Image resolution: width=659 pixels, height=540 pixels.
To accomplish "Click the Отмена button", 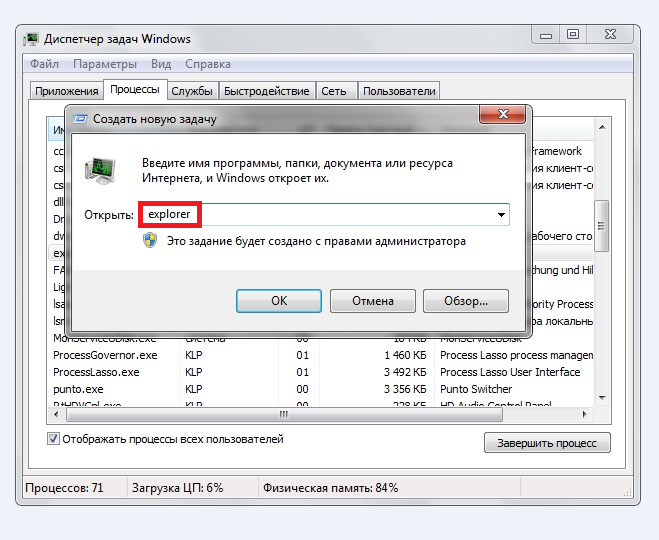I will click(373, 301).
